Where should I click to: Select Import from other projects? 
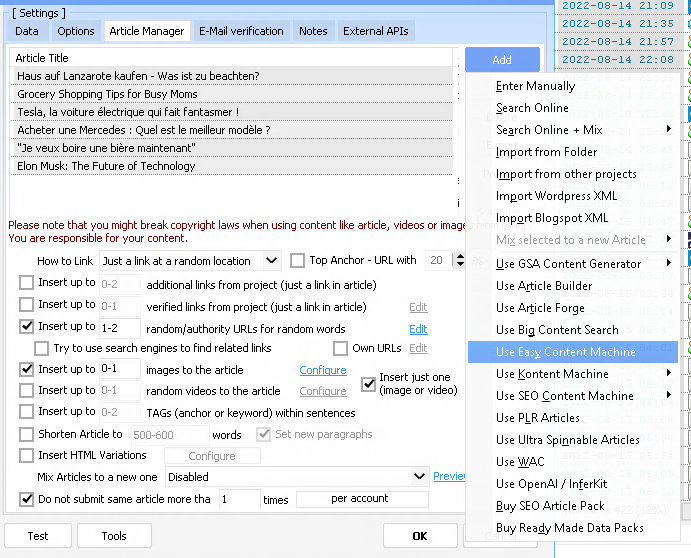(x=566, y=174)
